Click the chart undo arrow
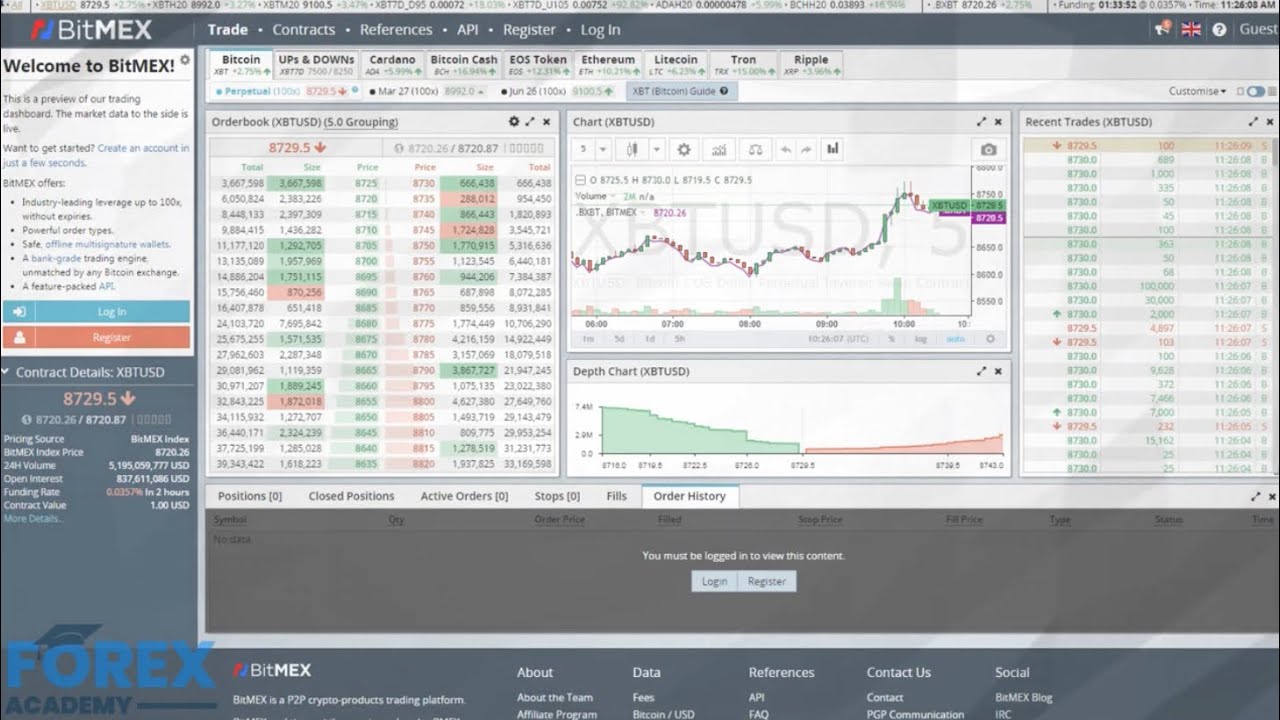The image size is (1280, 720). point(786,149)
